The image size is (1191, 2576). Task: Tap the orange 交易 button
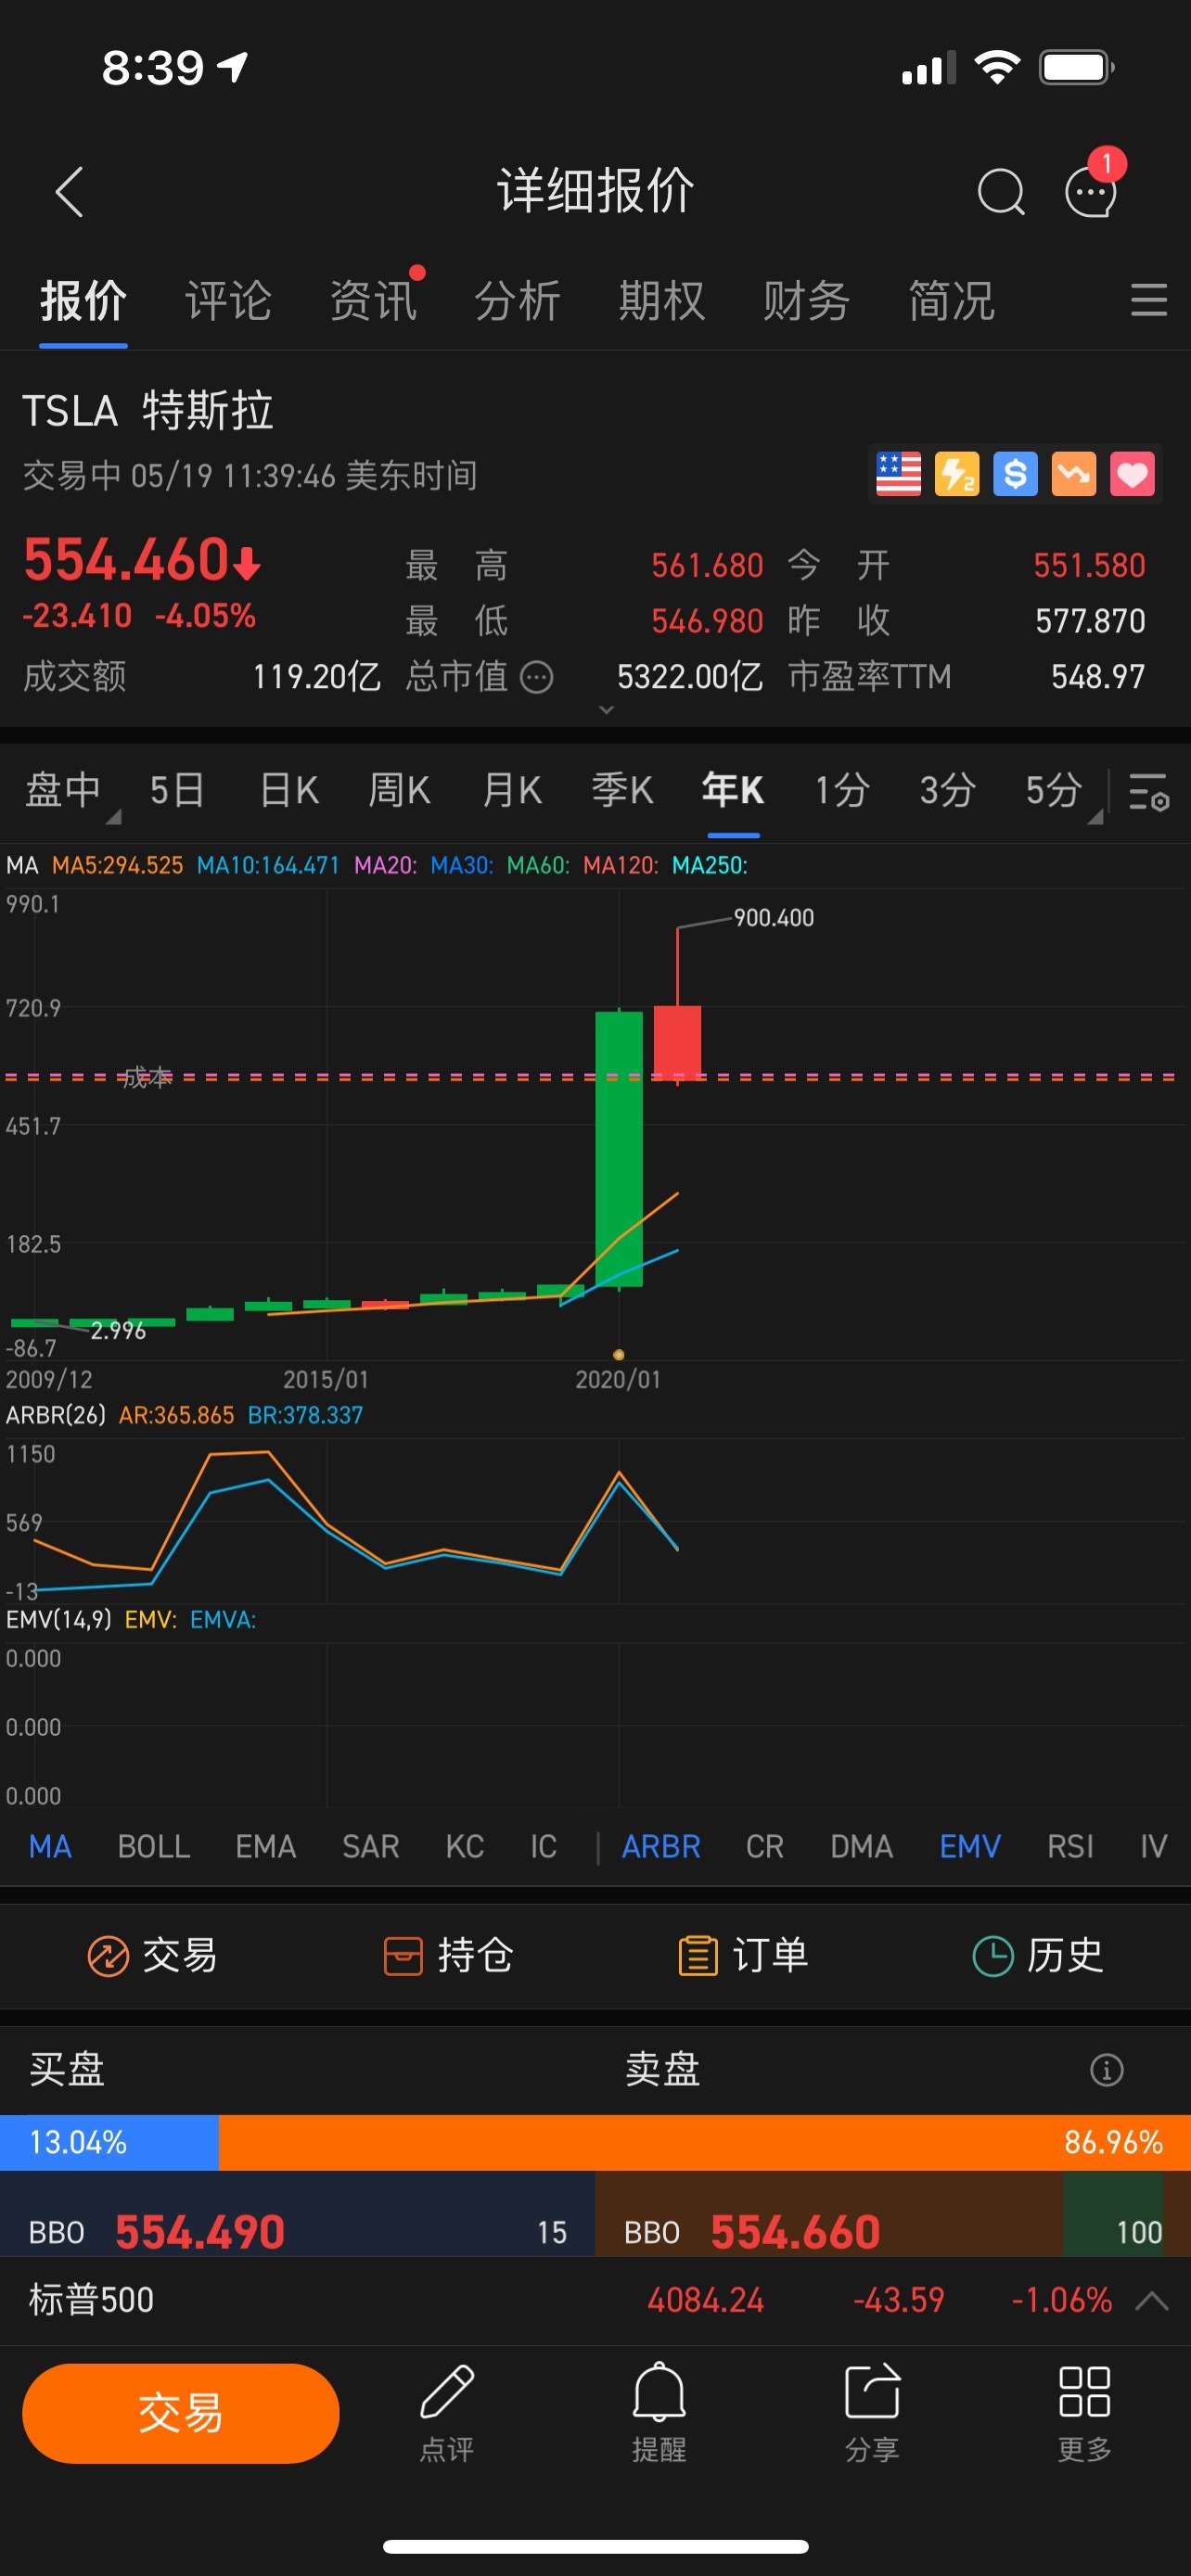click(x=181, y=2413)
